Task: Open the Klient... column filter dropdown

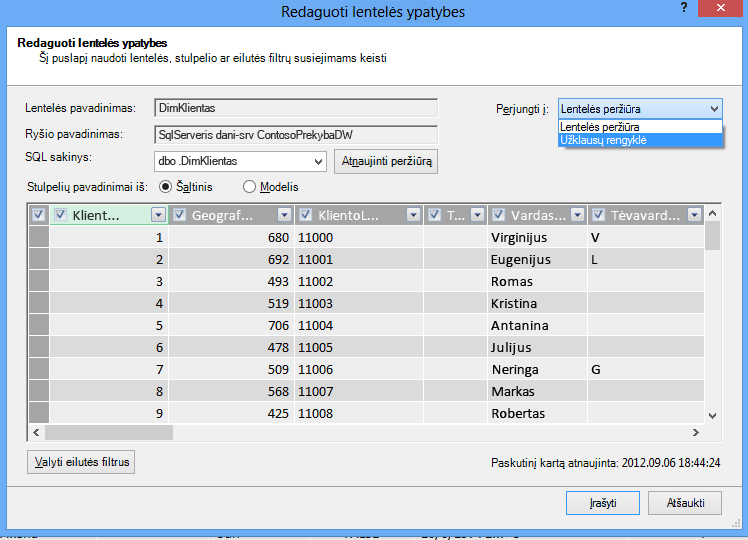Action: (x=158, y=215)
